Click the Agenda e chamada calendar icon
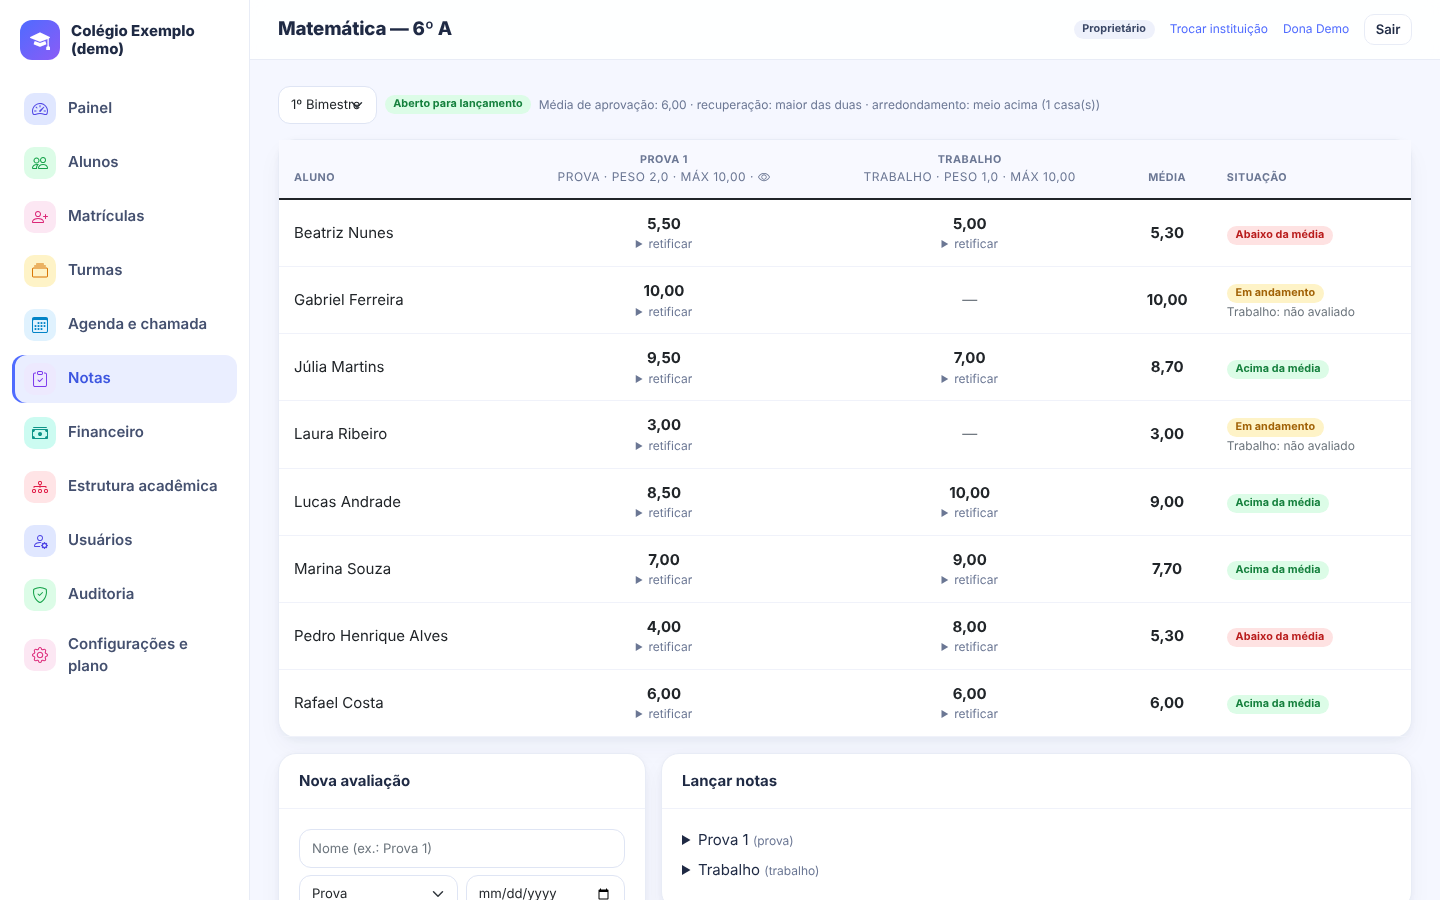The image size is (1440, 900). (40, 324)
